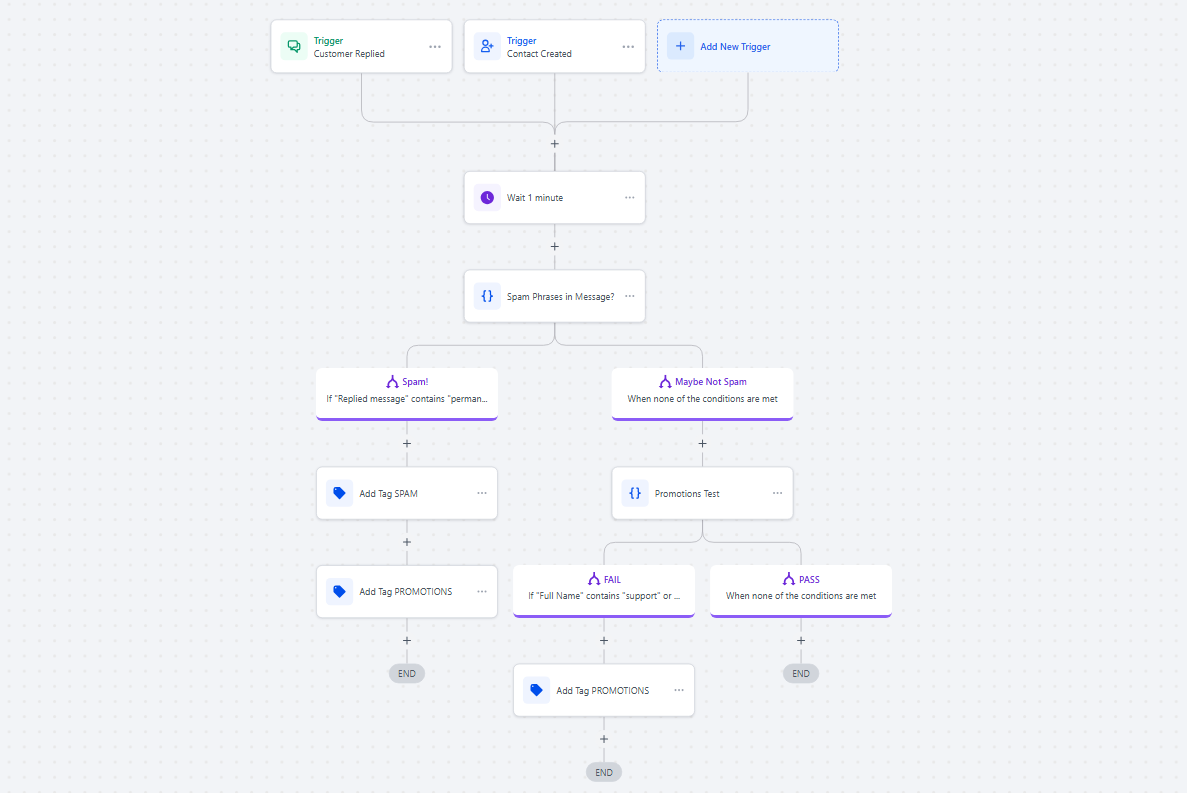The width and height of the screenshot is (1187, 793).
Task: Click the "Add Tag SPAM" label
Action: coord(388,493)
